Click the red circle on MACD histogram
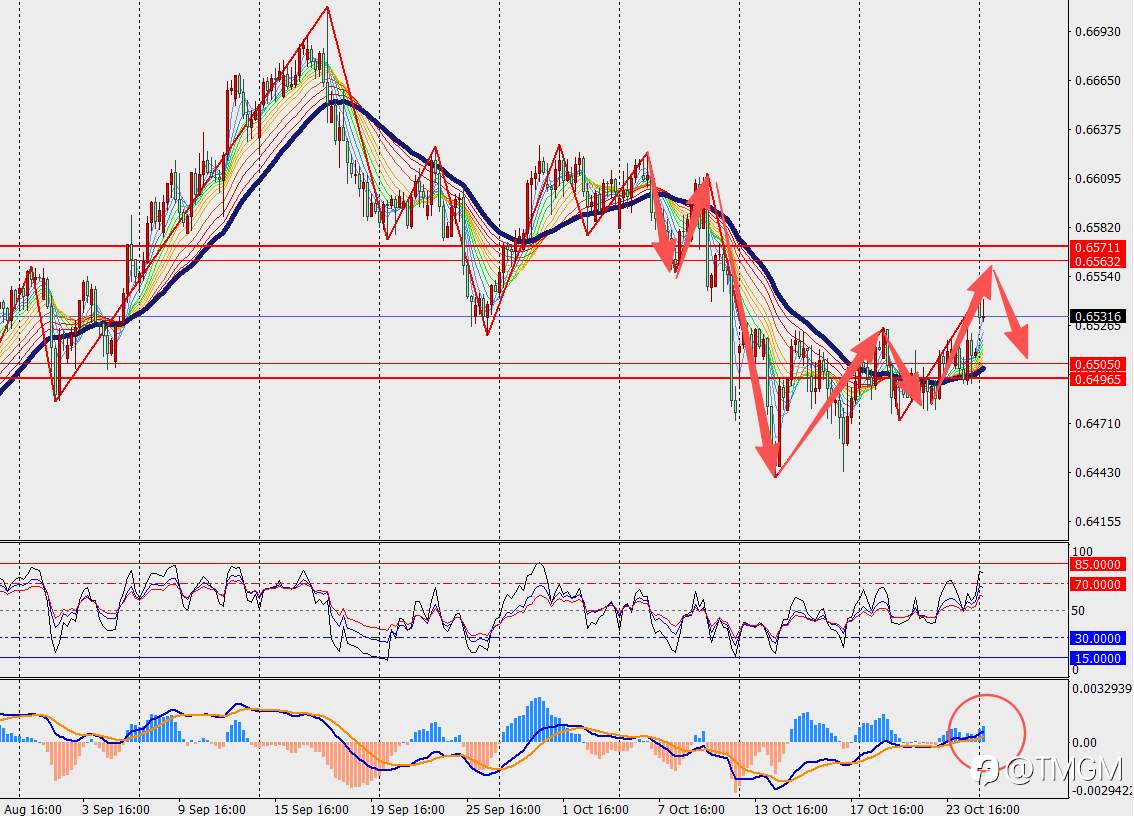The width and height of the screenshot is (1134, 816). click(x=986, y=732)
